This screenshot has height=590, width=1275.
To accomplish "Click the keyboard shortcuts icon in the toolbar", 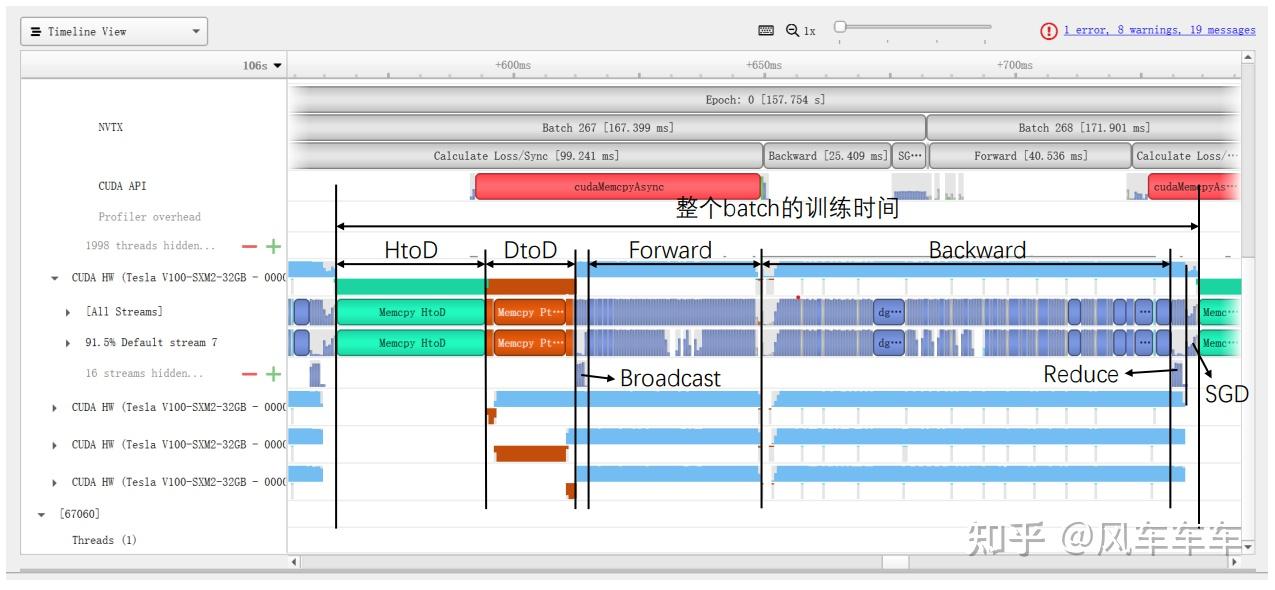I will pyautogui.click(x=768, y=30).
